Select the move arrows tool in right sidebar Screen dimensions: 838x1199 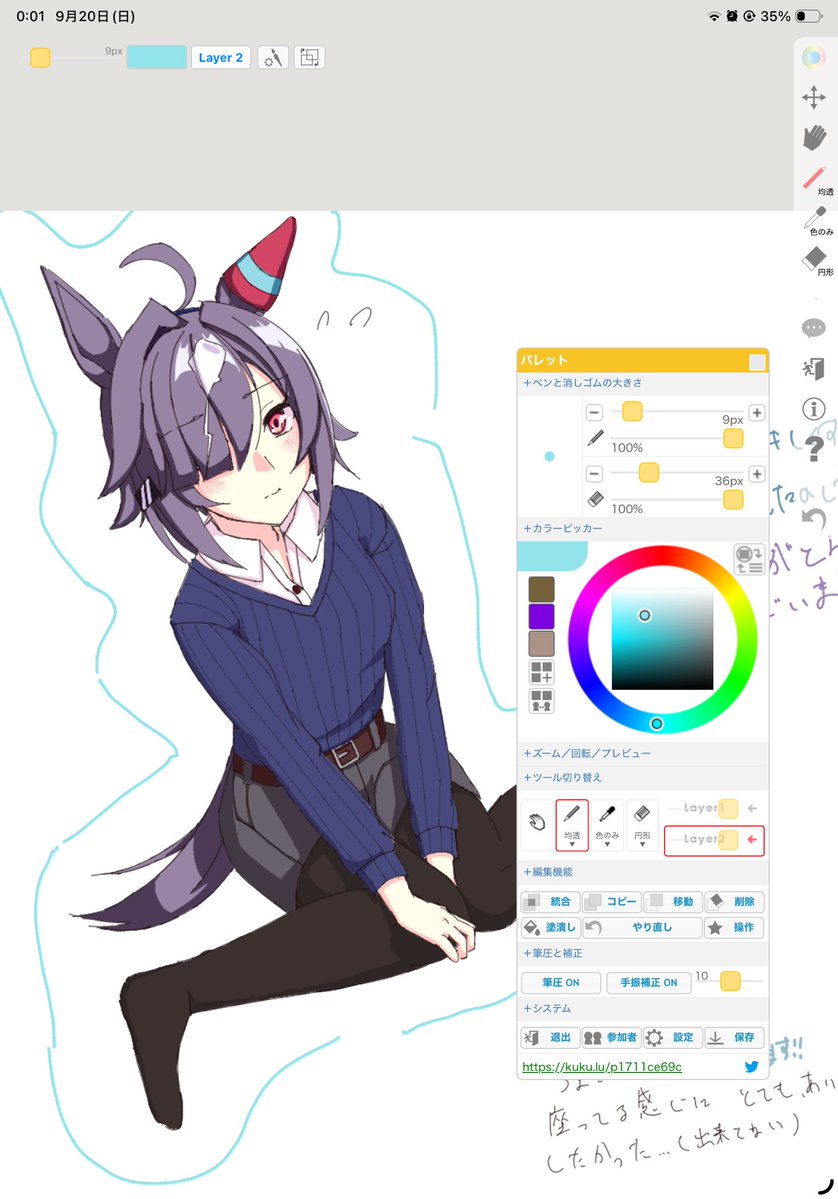[x=813, y=97]
